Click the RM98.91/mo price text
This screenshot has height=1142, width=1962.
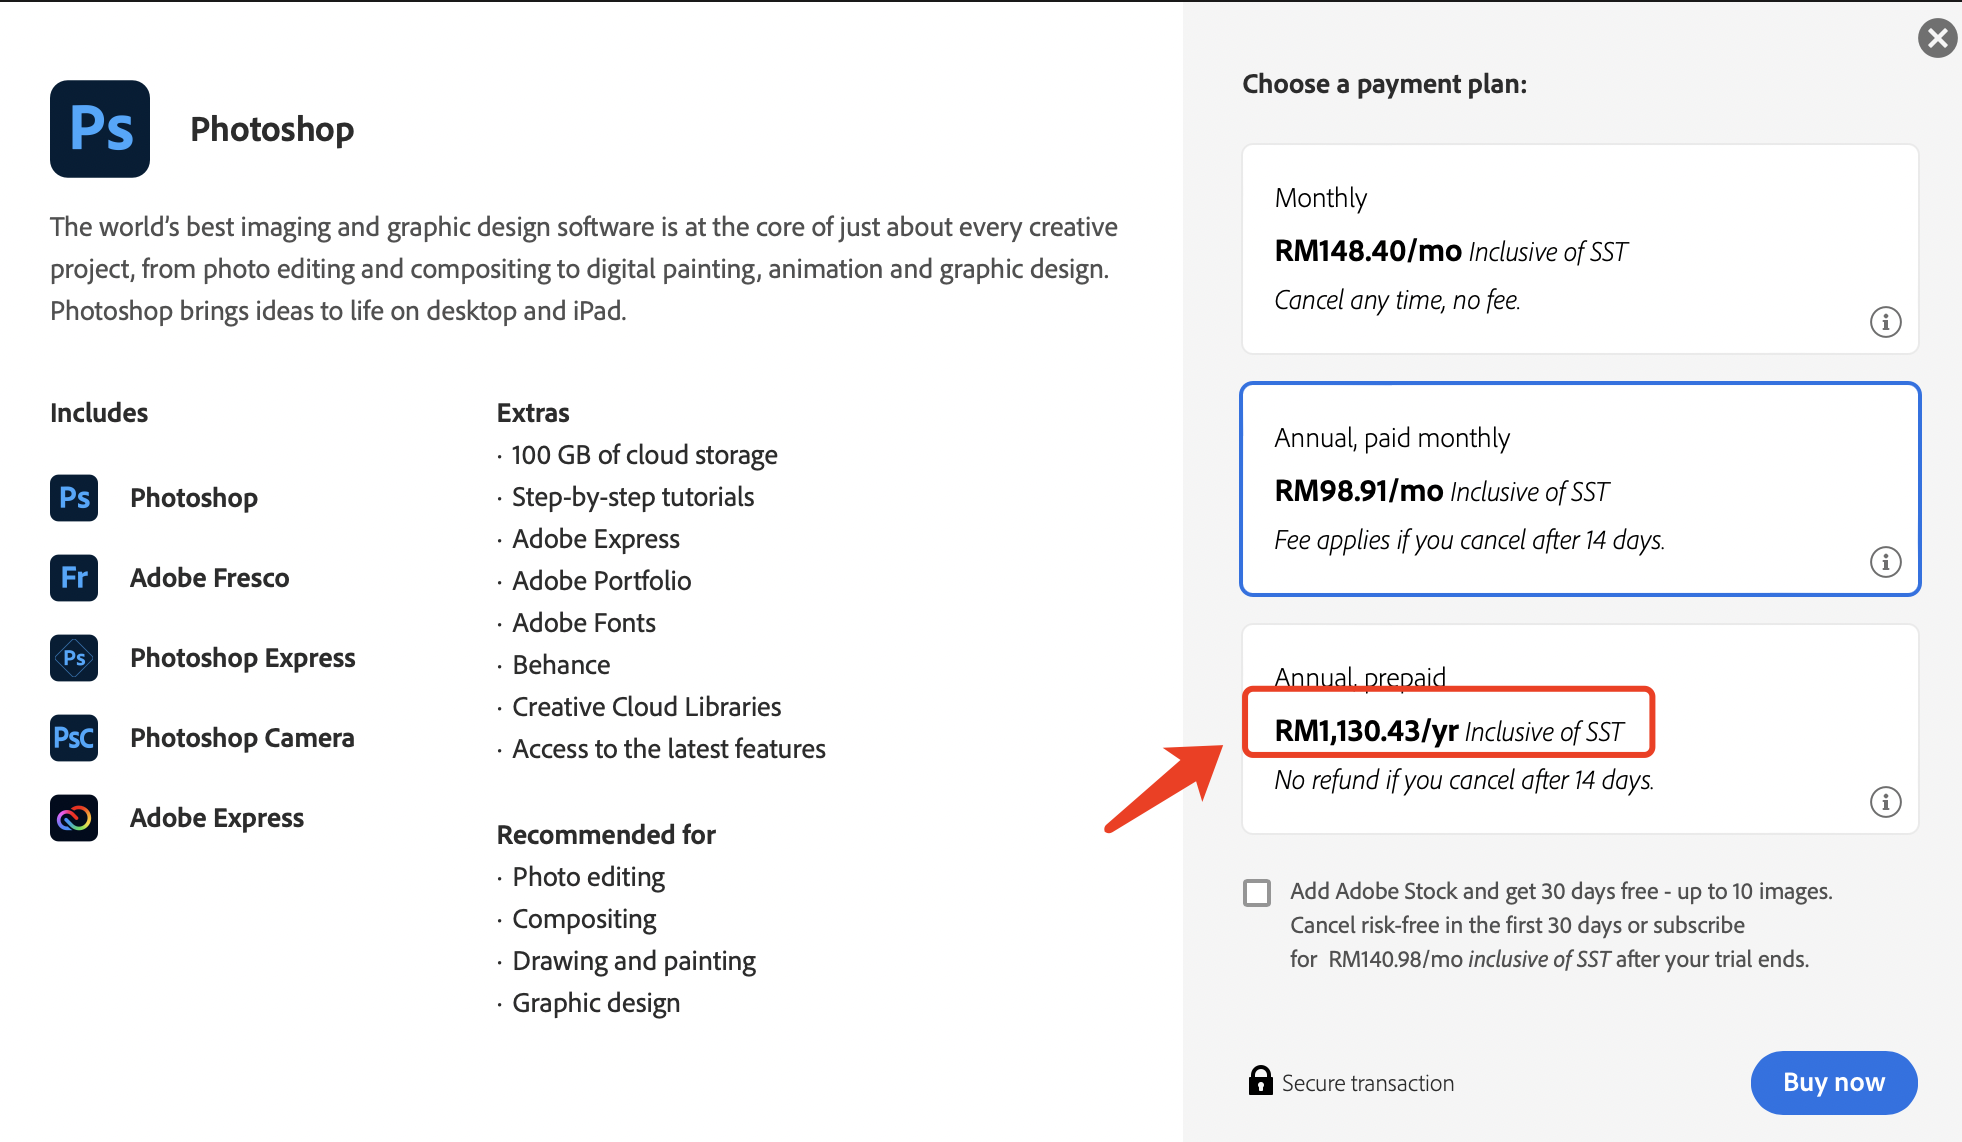pyautogui.click(x=1359, y=491)
